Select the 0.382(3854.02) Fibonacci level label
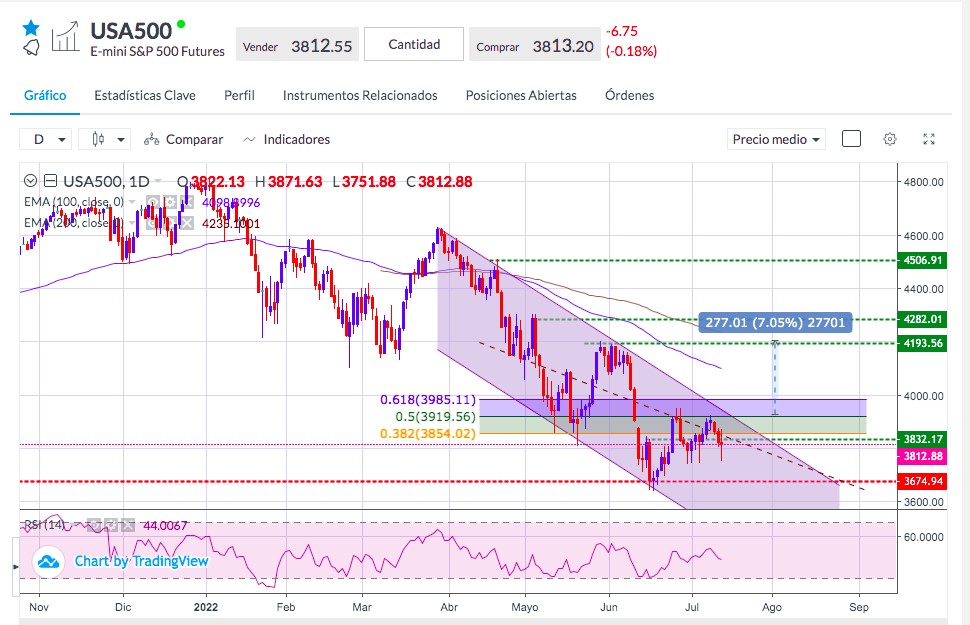Image resolution: width=970 pixels, height=625 pixels. tap(428, 434)
